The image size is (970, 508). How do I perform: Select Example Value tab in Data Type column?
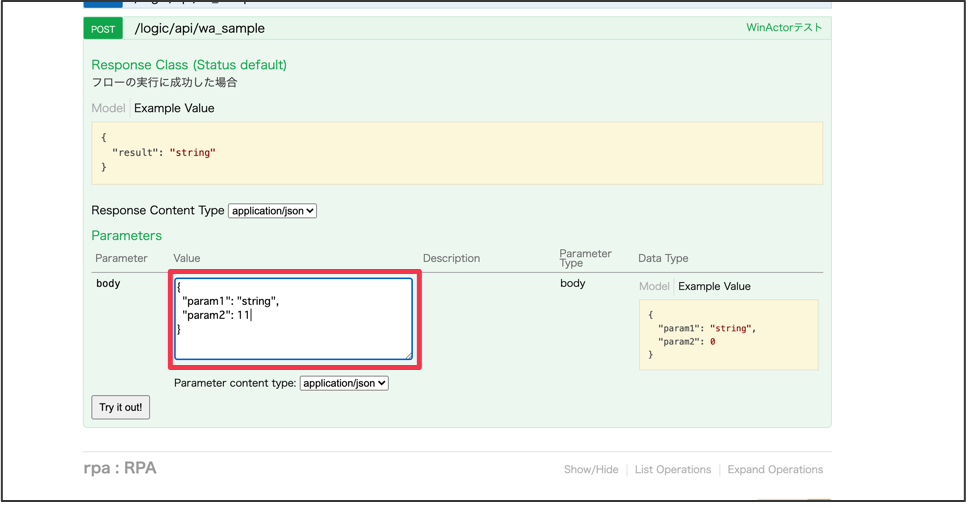(x=714, y=286)
